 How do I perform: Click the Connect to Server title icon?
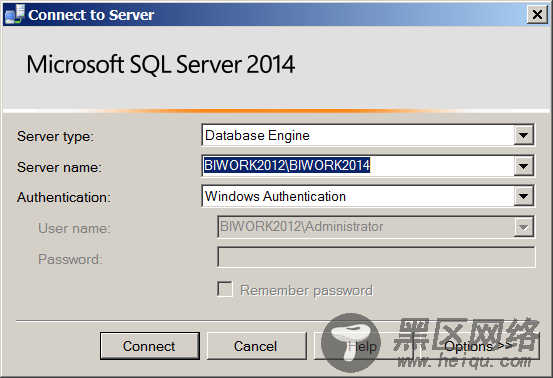point(15,14)
